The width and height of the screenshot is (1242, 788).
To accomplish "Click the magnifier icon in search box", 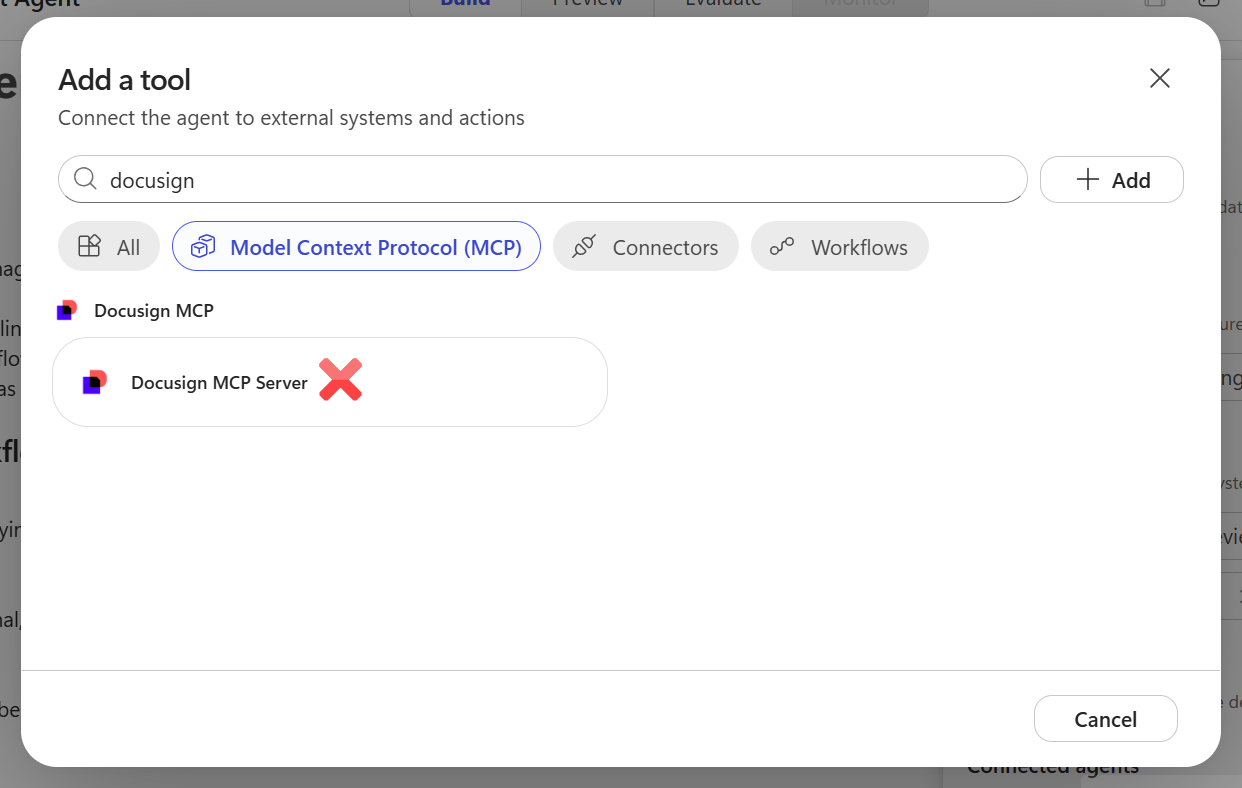I will pyautogui.click(x=86, y=179).
